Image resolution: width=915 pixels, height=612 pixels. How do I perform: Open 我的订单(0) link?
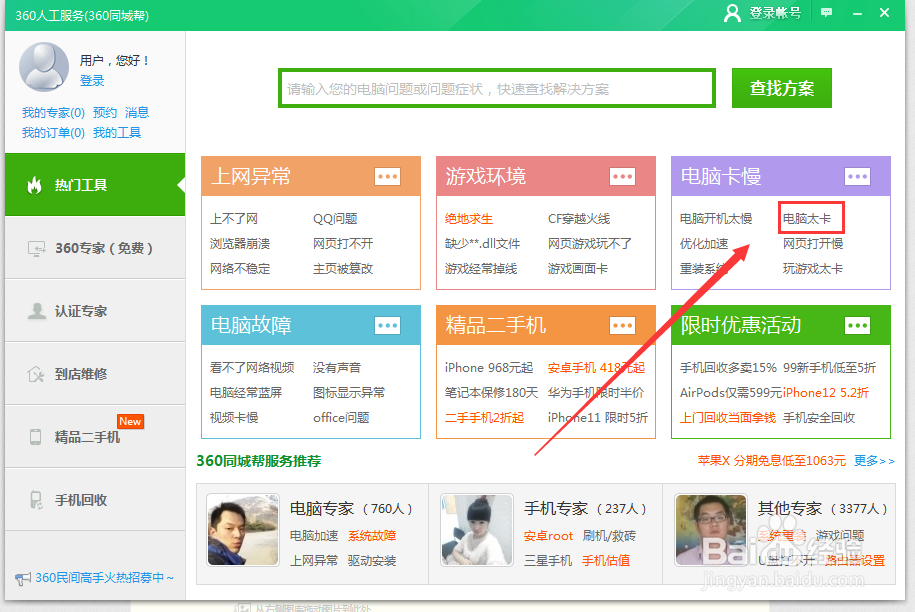pos(53,133)
